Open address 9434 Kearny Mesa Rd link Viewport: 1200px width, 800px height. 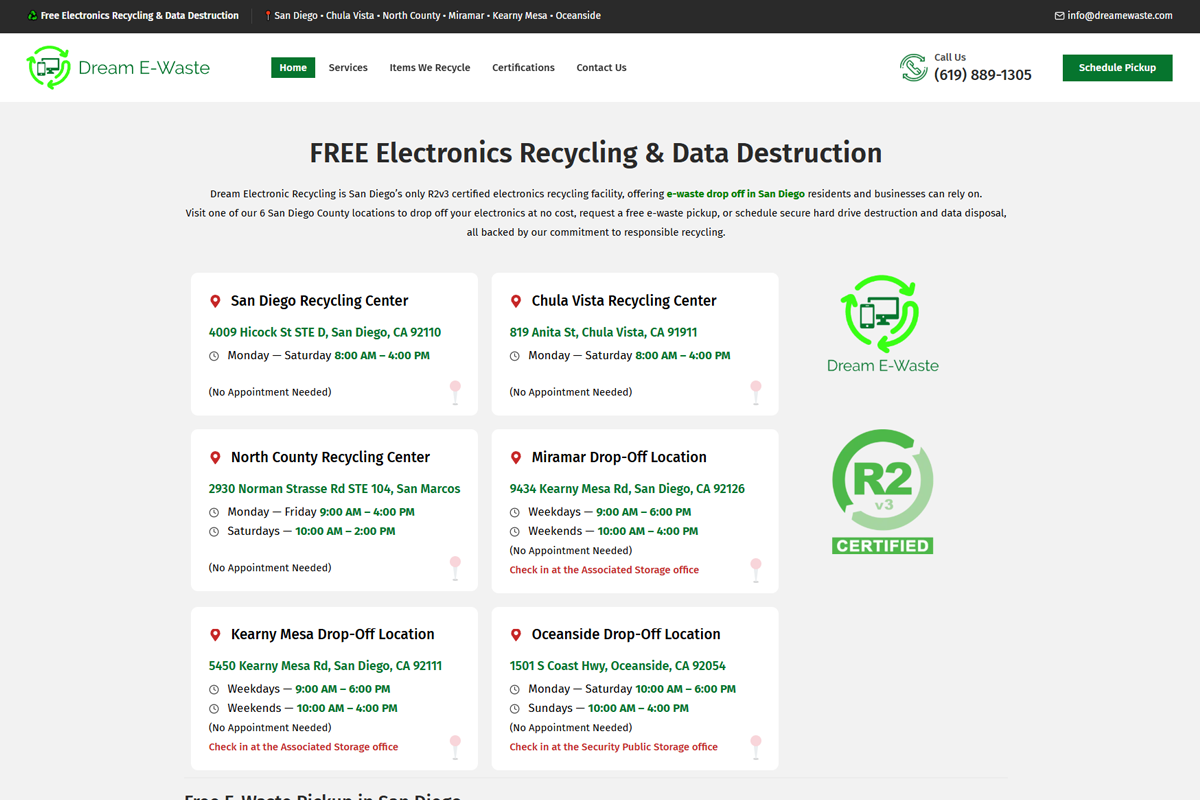627,489
